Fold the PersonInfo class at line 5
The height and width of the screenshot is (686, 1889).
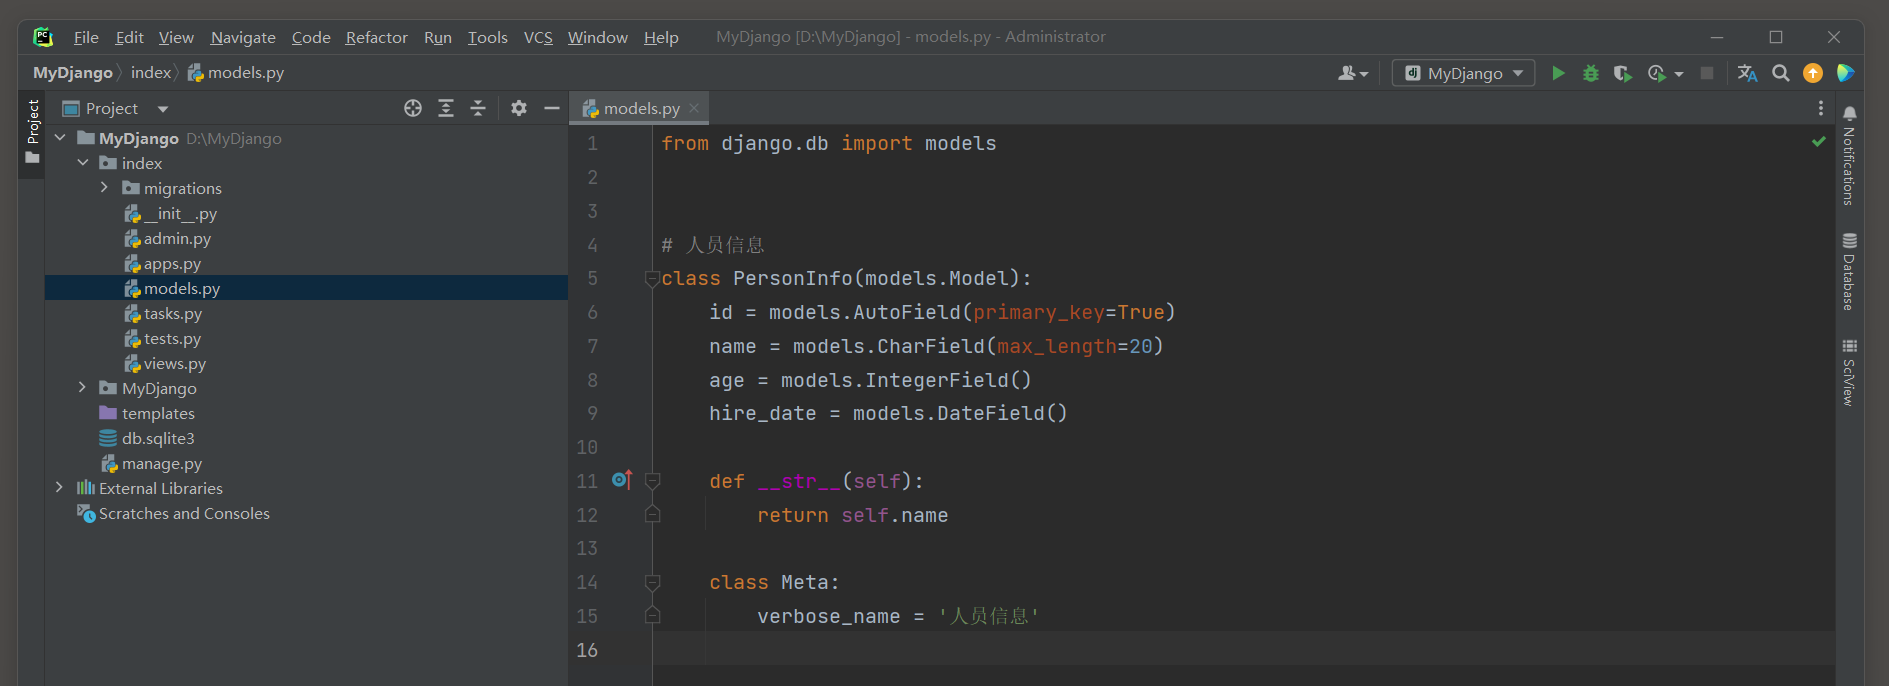click(x=652, y=279)
